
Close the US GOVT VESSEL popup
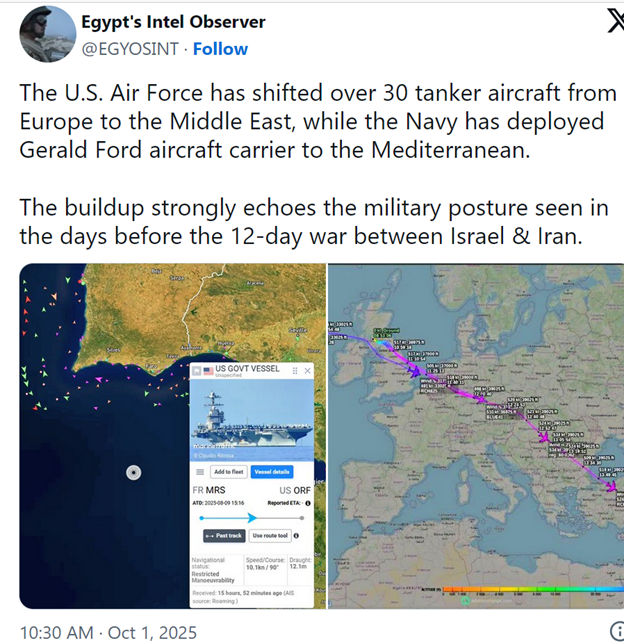coord(308,371)
